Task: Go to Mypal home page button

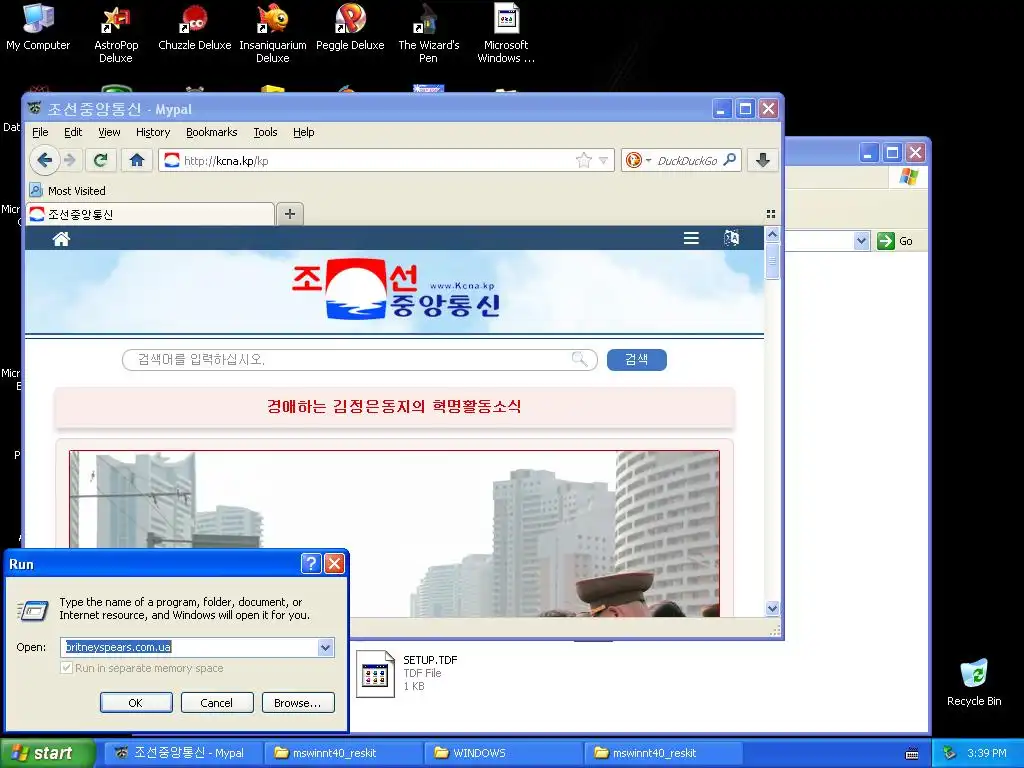Action: point(136,160)
